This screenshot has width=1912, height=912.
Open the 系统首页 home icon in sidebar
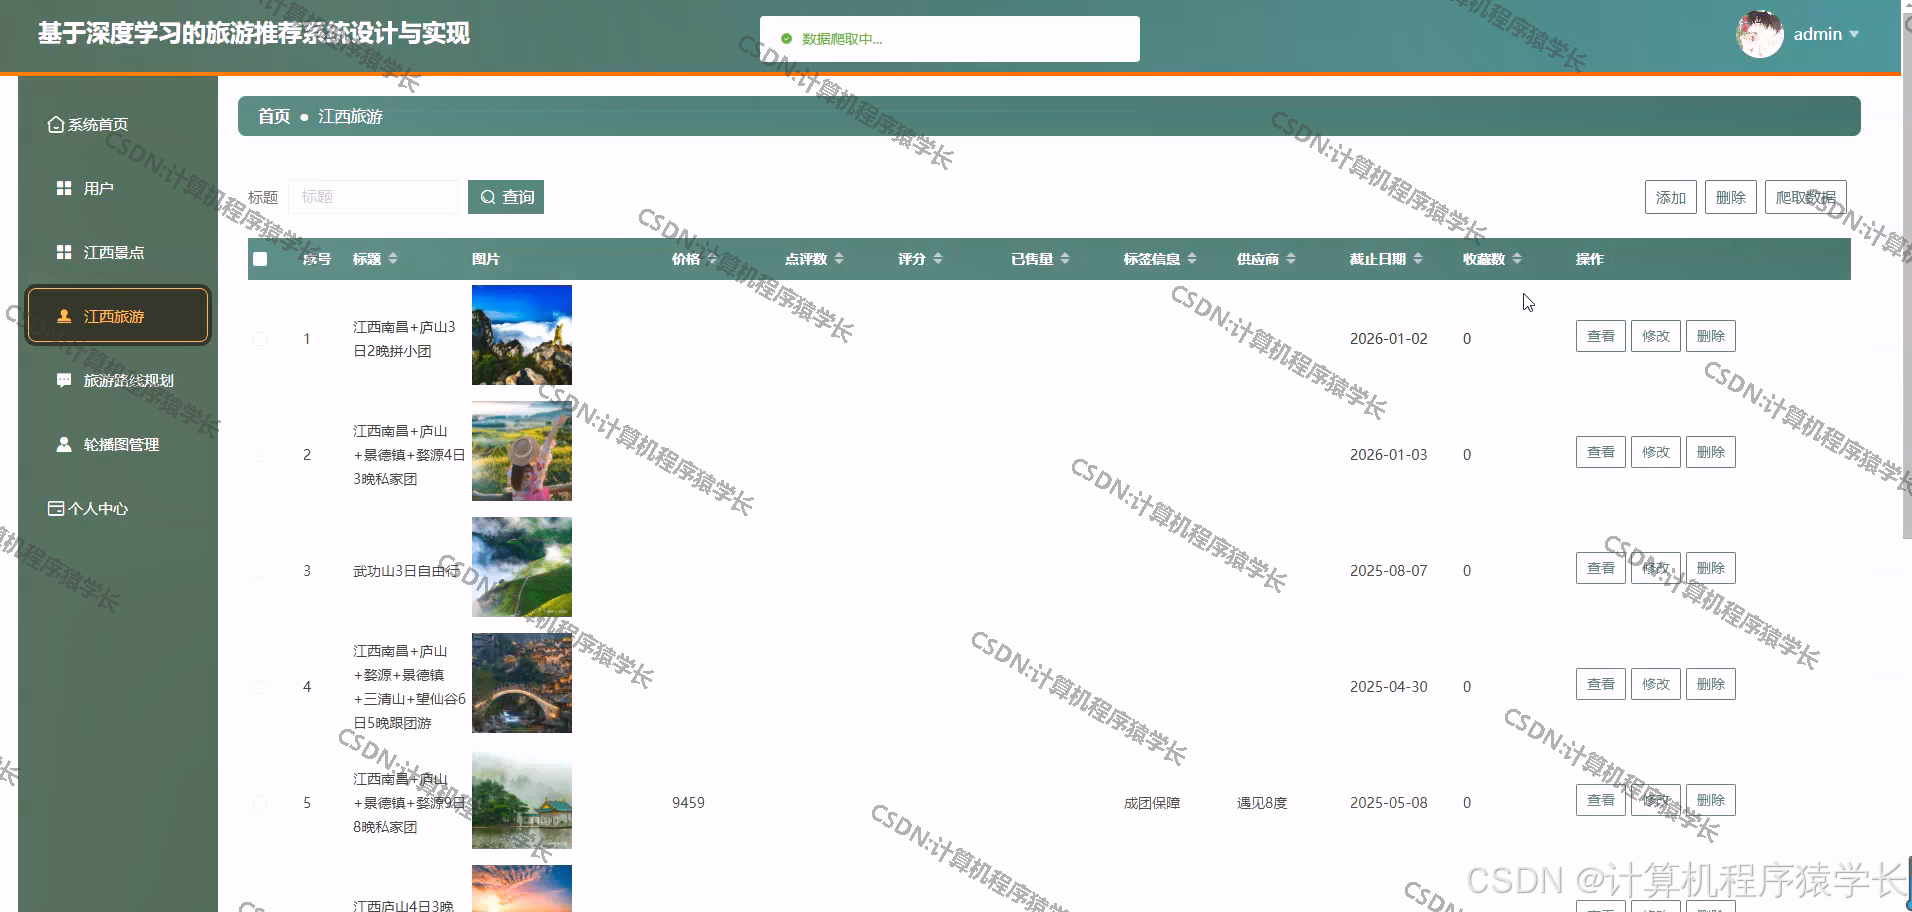pos(56,125)
